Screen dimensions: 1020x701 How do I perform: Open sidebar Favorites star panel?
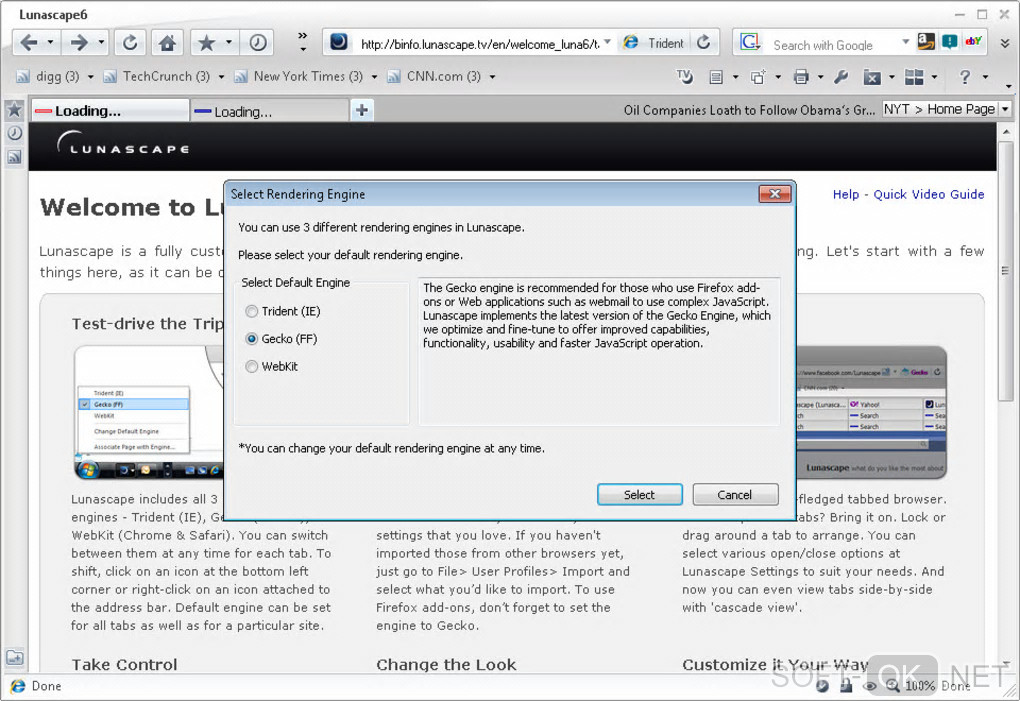(14, 110)
